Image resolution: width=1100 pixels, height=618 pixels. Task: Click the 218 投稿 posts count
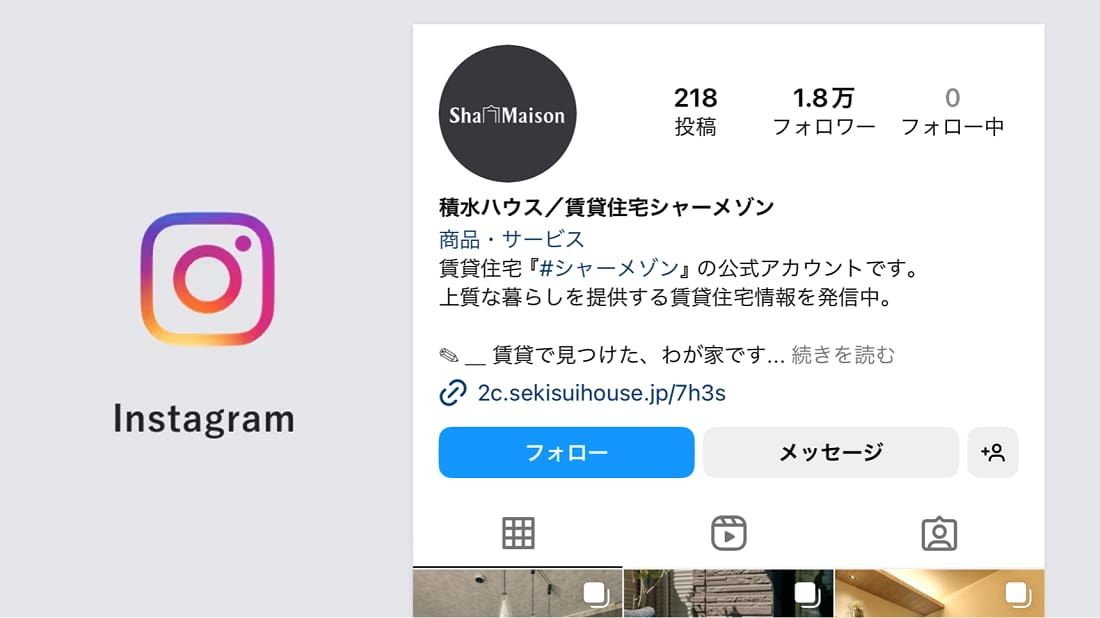695,111
